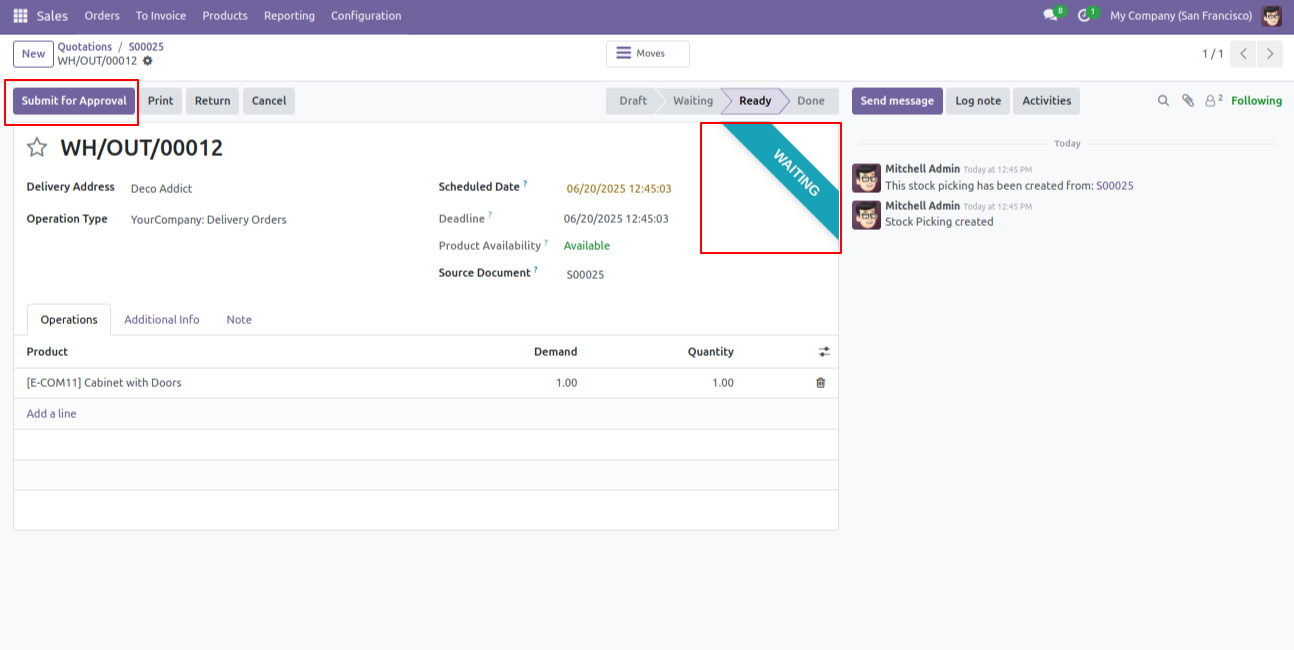Click message text mentioning S00025
This screenshot has height=650, width=1294.
click(x=1009, y=186)
